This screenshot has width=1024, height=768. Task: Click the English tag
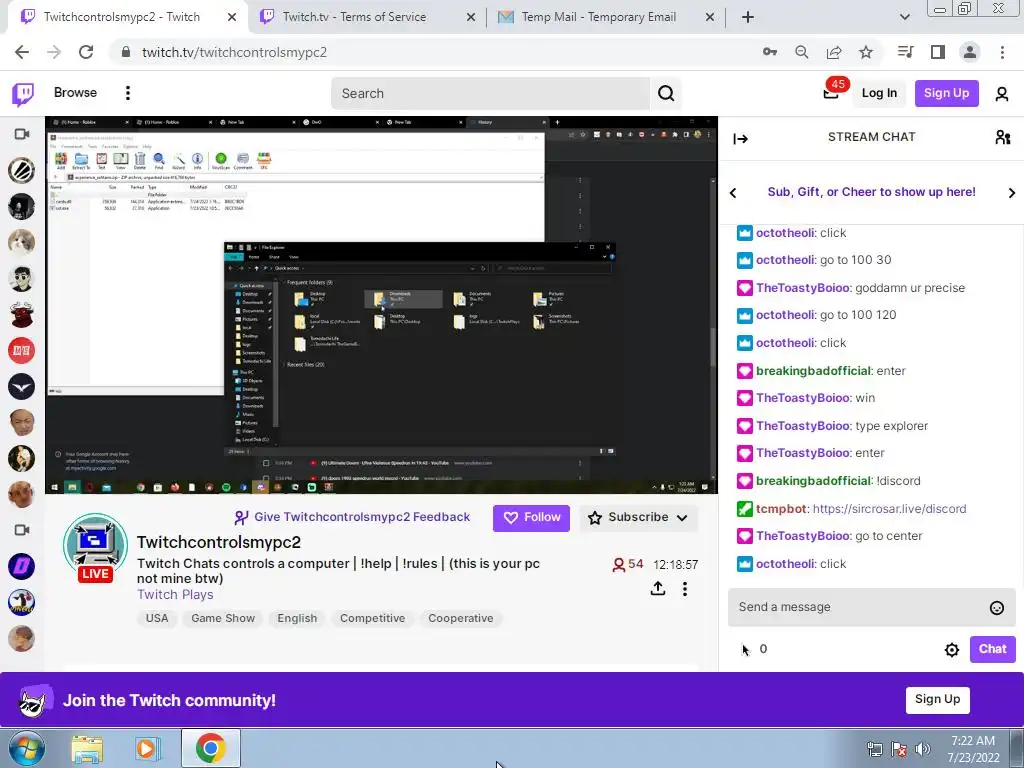coord(297,618)
